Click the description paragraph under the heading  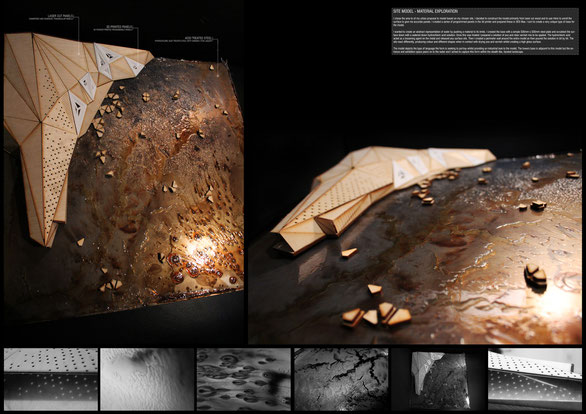tap(485, 35)
